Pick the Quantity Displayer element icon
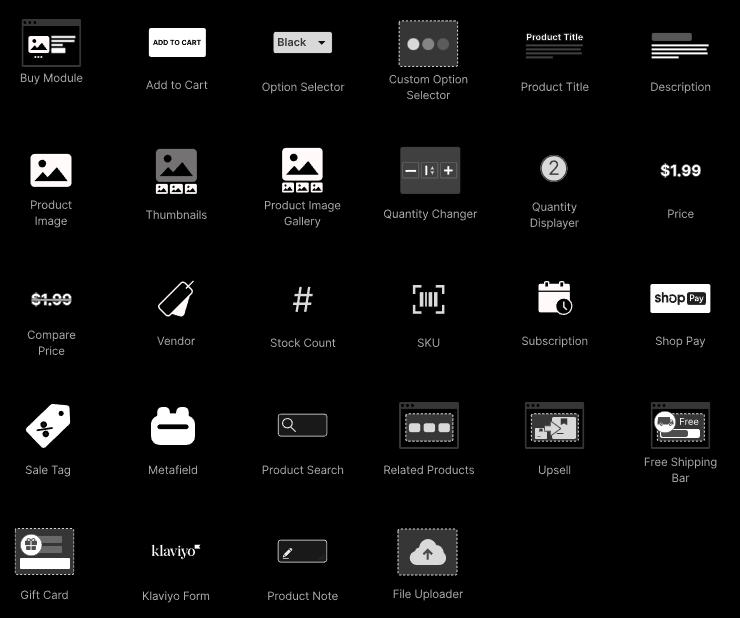The image size is (740, 618). [x=554, y=168]
